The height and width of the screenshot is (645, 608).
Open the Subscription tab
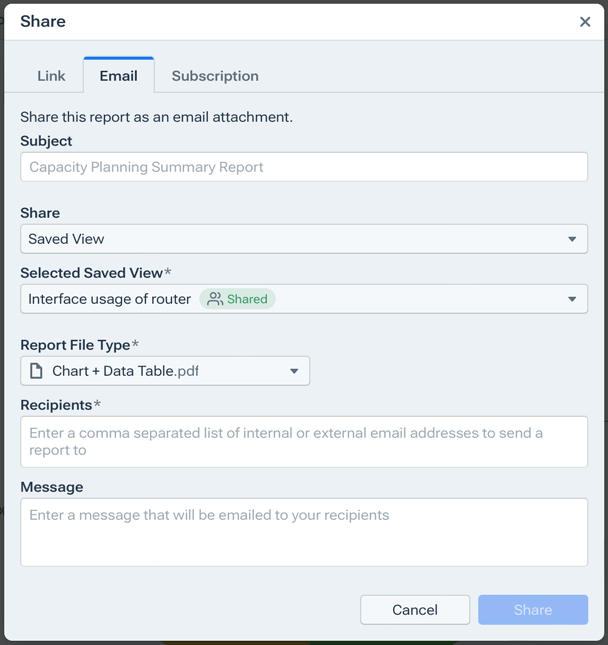tap(215, 76)
